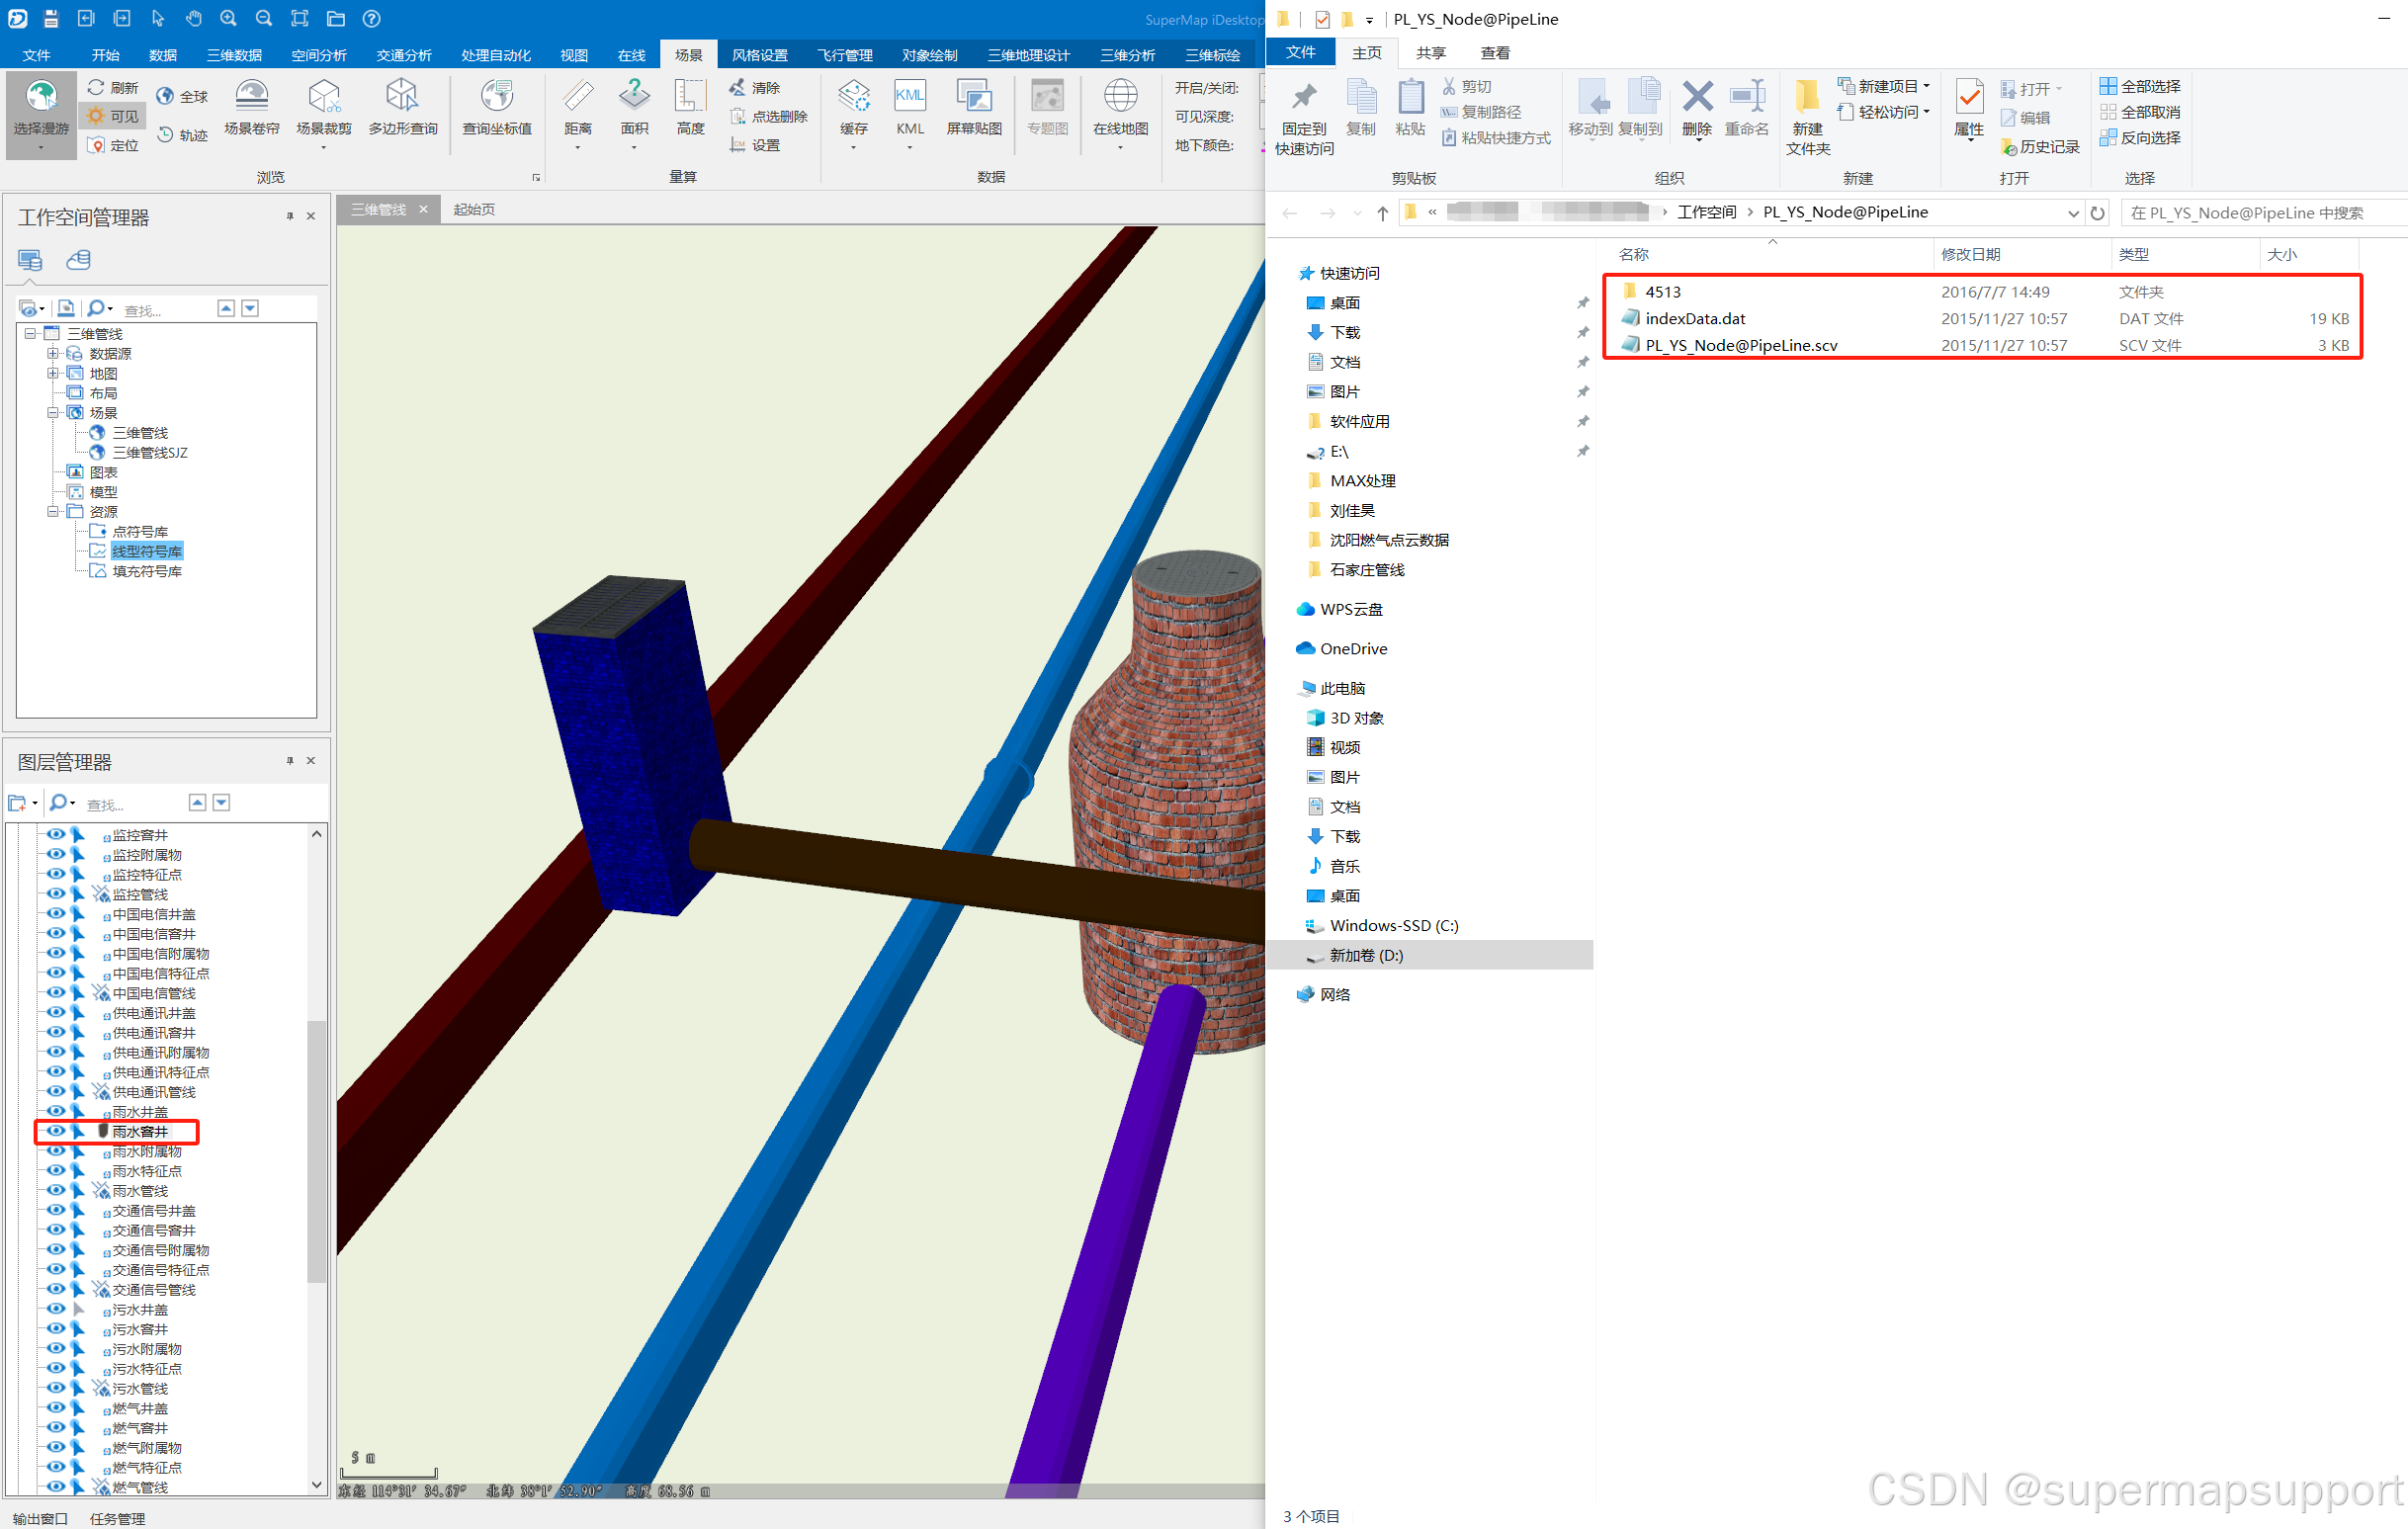The image size is (2408, 1529).
Task: Click 全部选择 in the explorer ribbon
Action: pyautogui.click(x=2140, y=87)
